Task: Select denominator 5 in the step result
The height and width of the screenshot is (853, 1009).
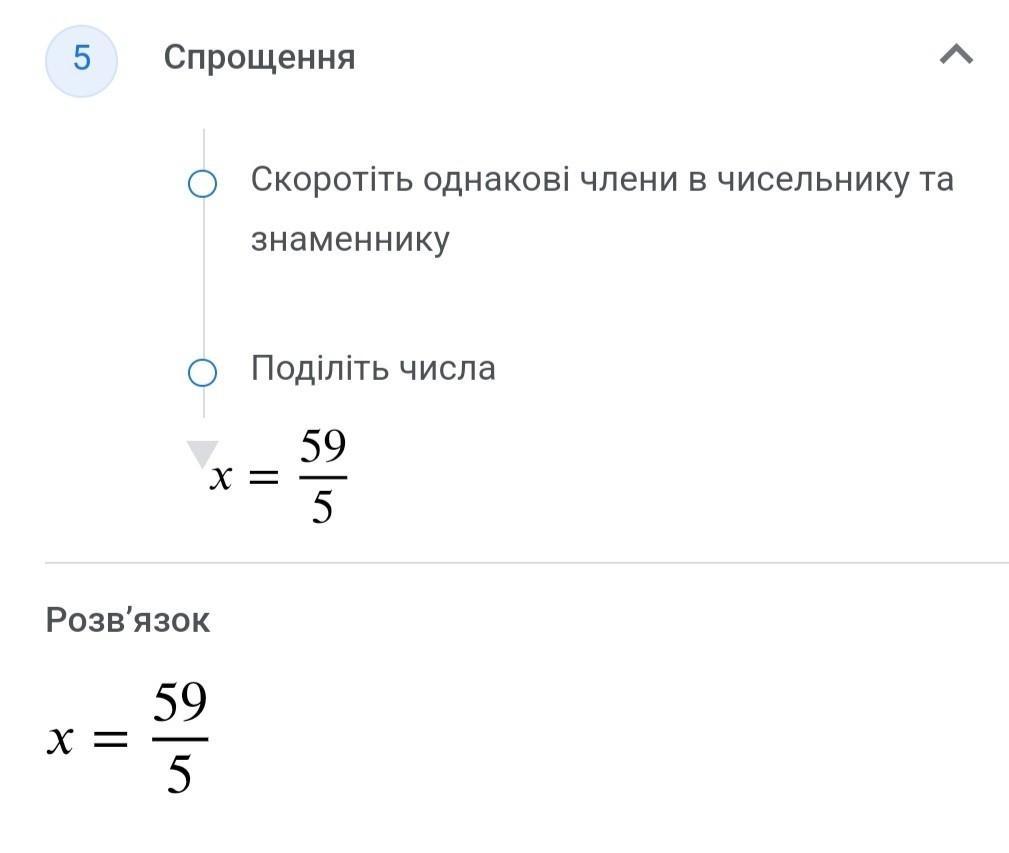Action: 322,508
